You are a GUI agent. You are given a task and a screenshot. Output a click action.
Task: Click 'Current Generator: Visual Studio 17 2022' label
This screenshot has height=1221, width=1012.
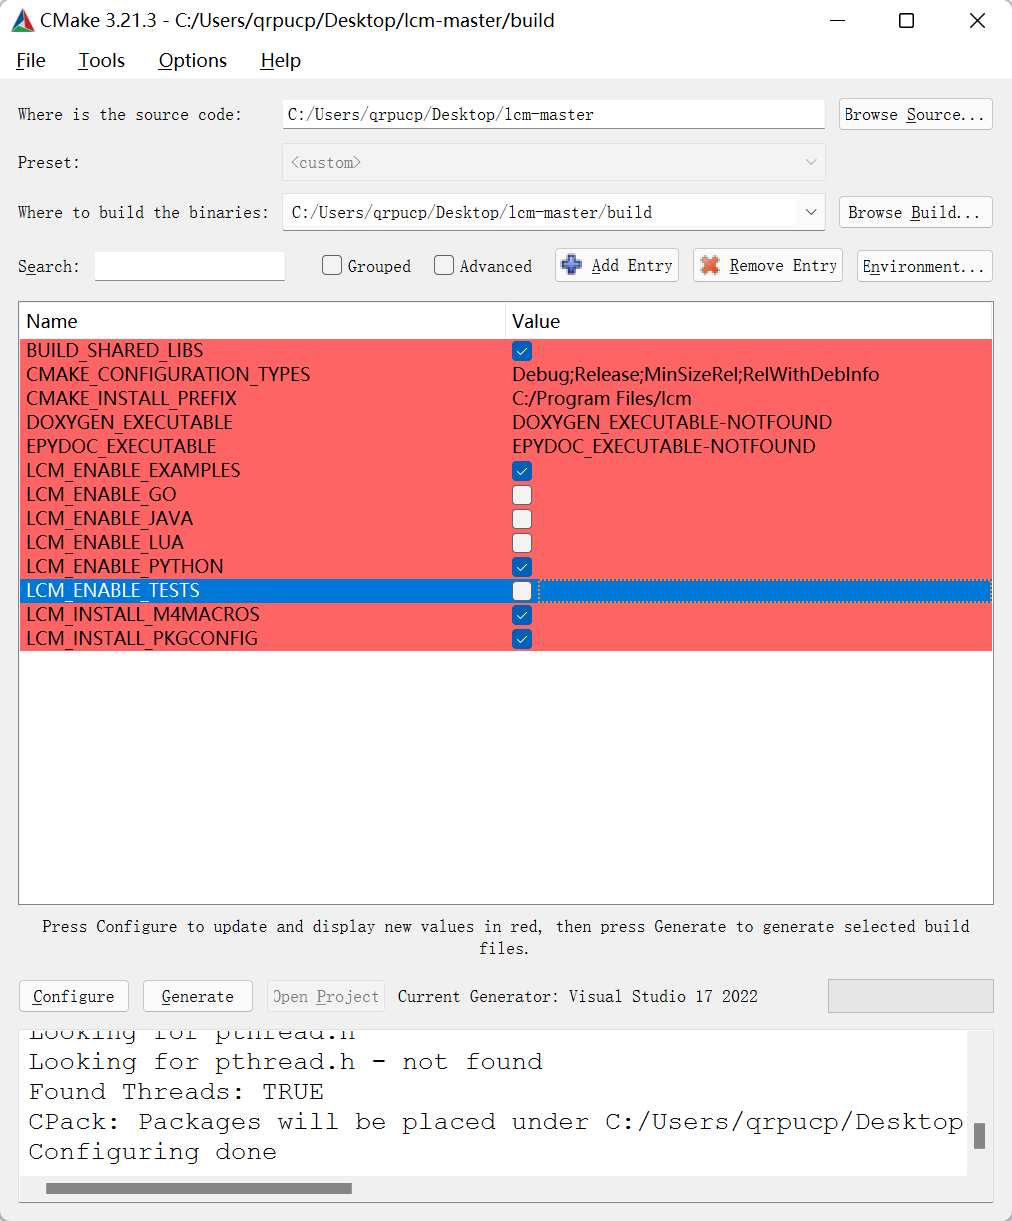(x=578, y=996)
